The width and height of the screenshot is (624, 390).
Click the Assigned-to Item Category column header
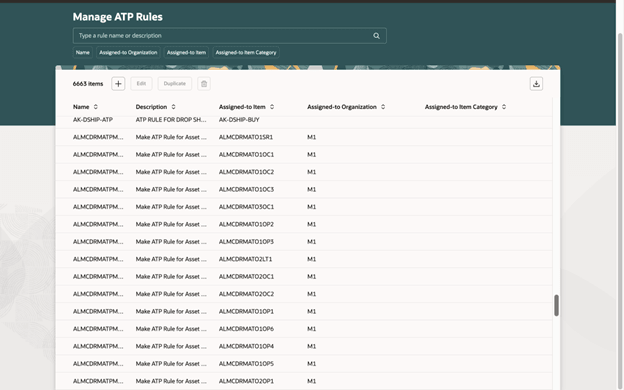(x=461, y=107)
